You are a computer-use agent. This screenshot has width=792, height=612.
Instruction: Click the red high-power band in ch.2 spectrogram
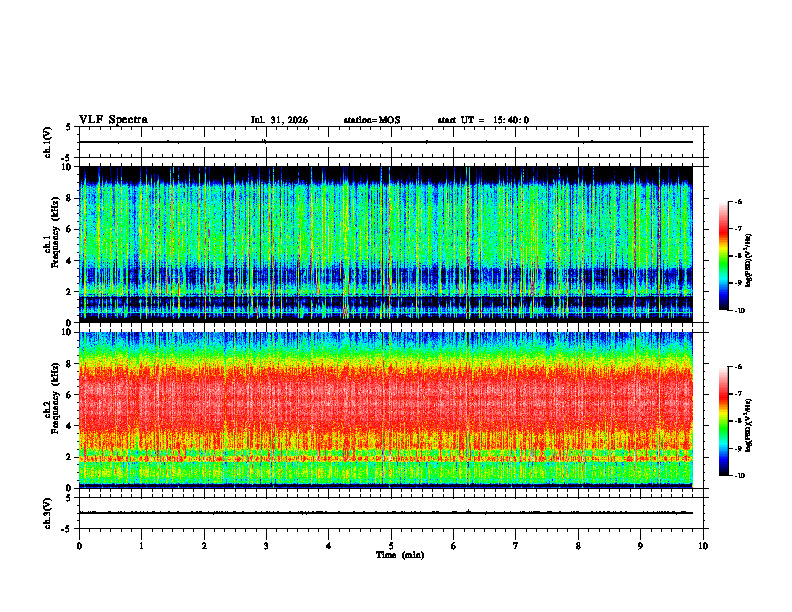(x=386, y=399)
